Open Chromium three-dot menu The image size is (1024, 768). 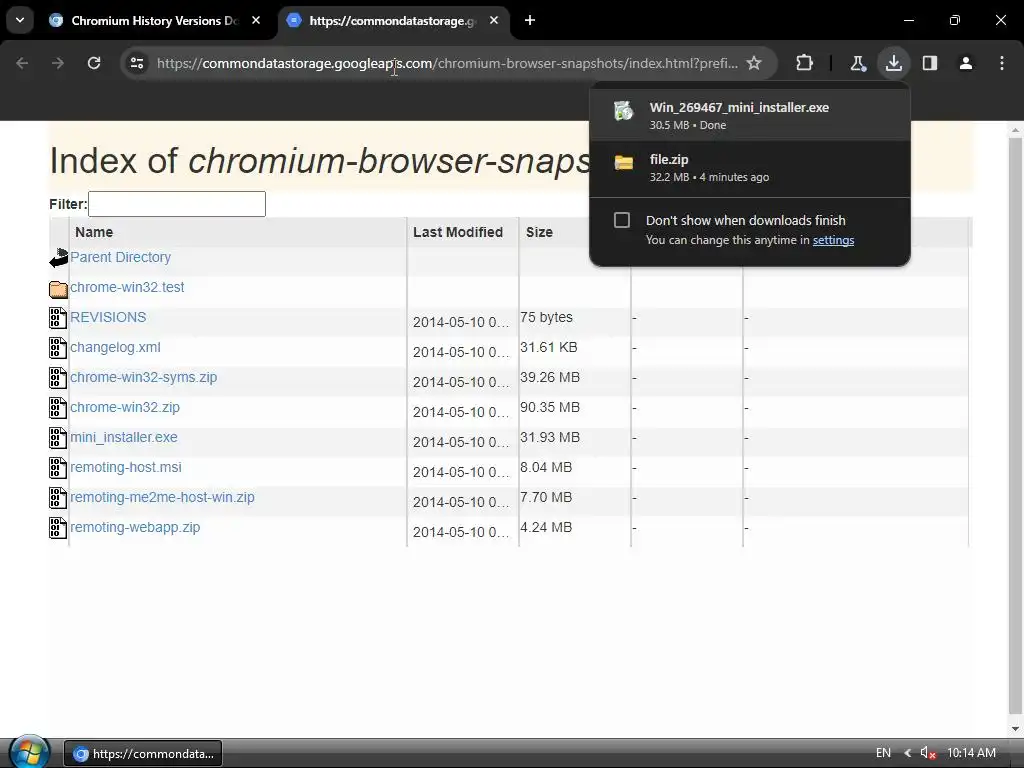point(1002,63)
